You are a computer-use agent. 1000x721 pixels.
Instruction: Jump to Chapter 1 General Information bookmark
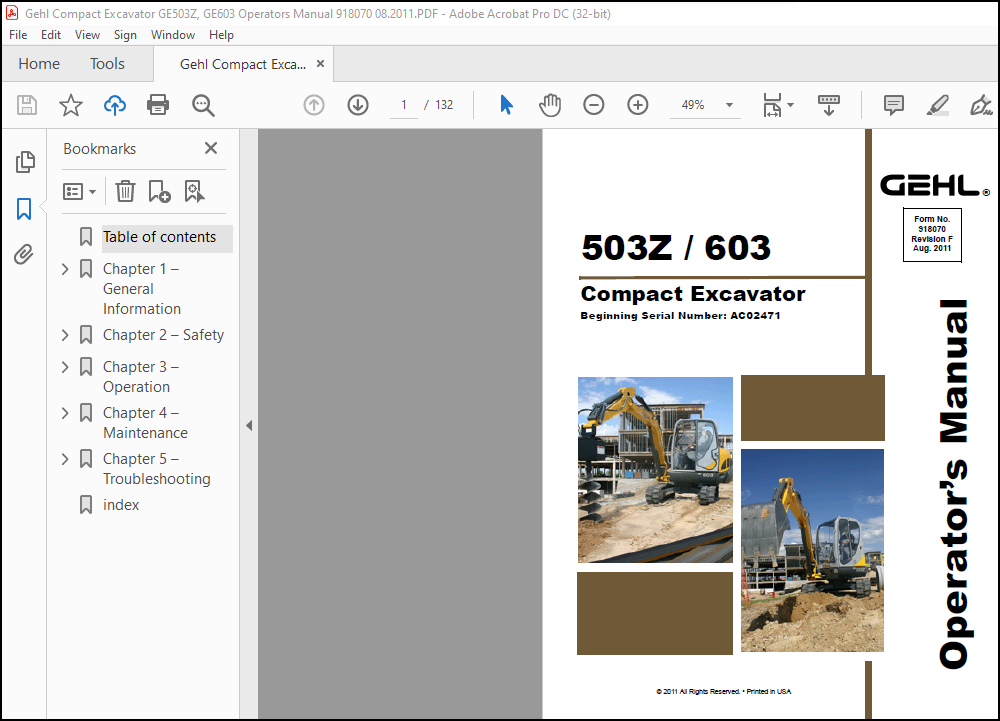click(142, 289)
